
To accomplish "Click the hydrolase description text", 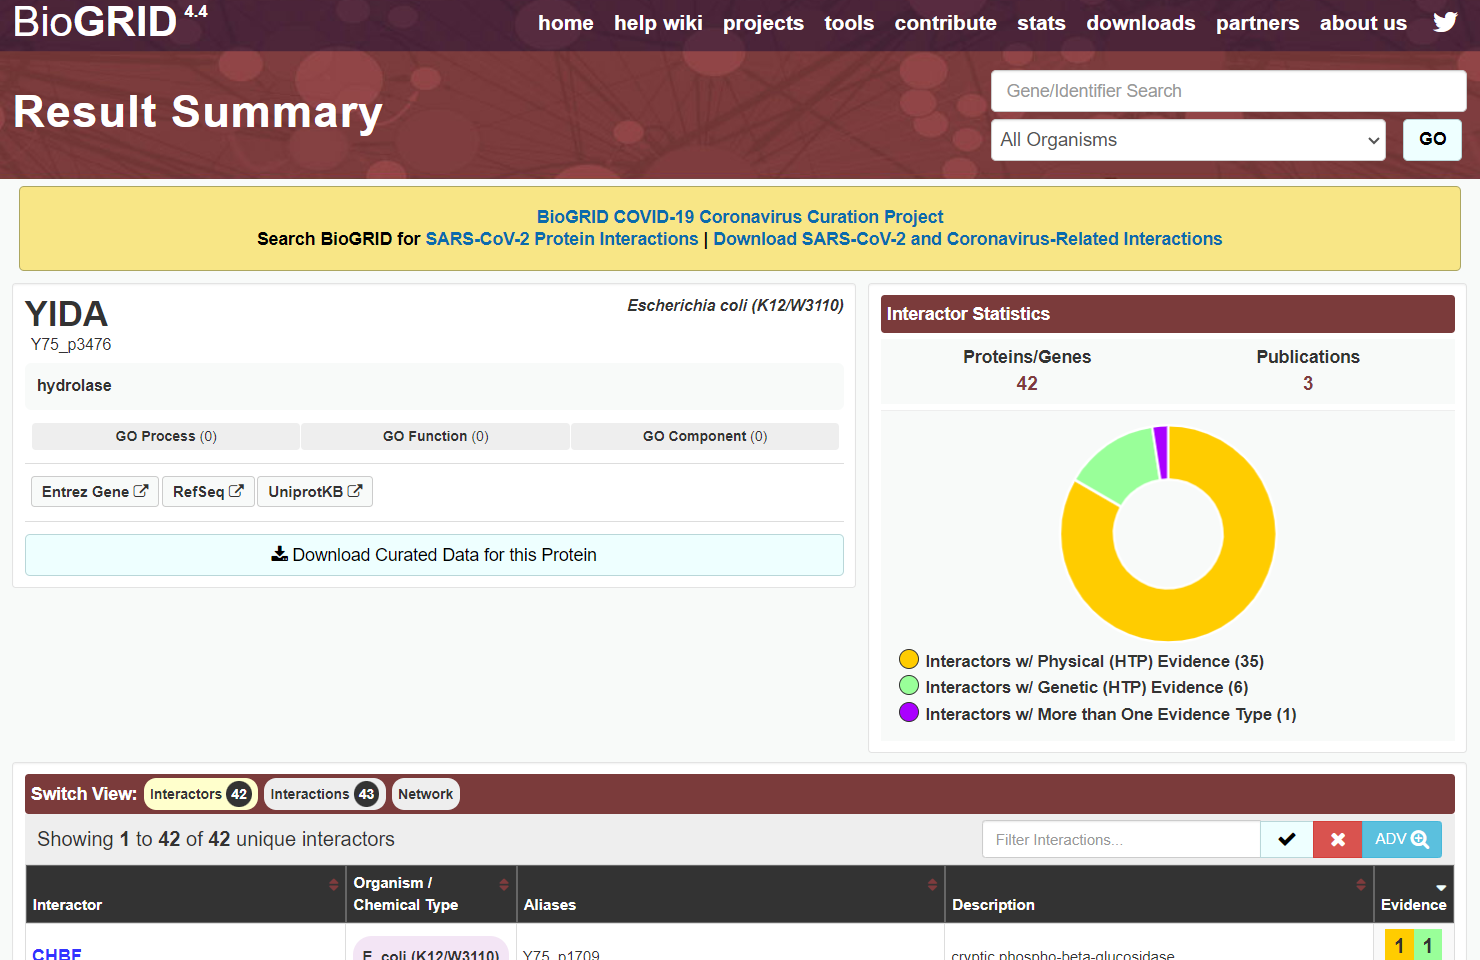I will [74, 386].
